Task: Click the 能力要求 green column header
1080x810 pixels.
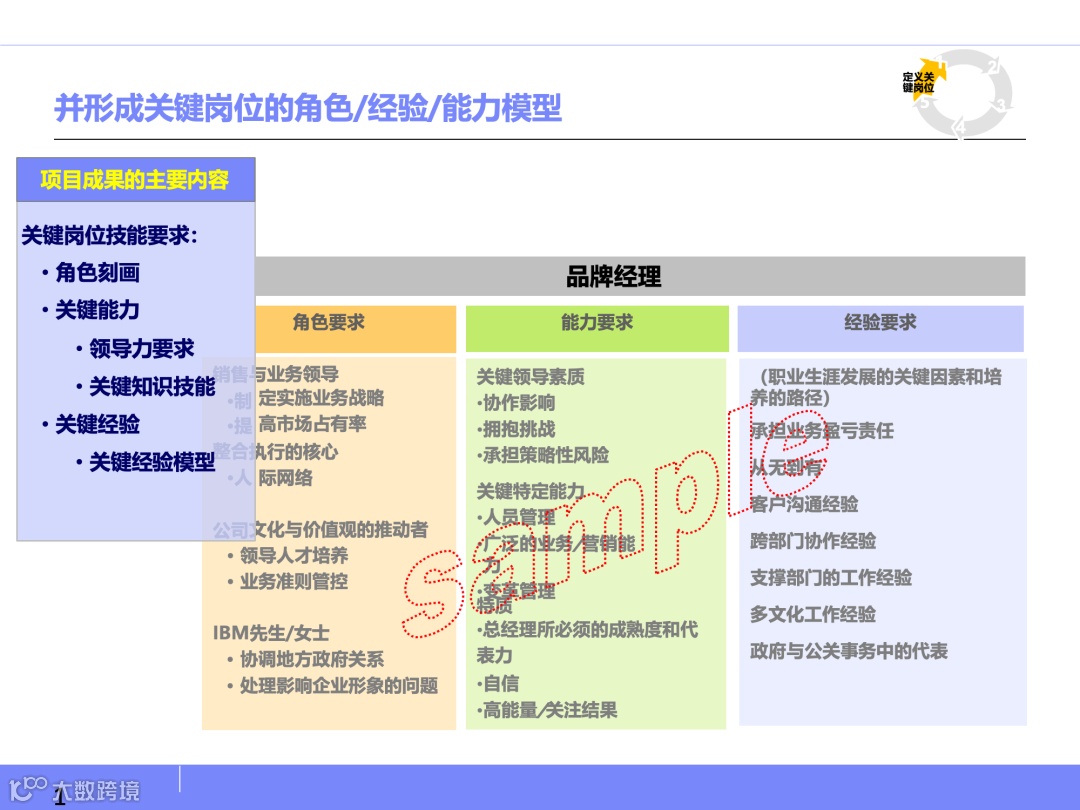Action: point(597,329)
